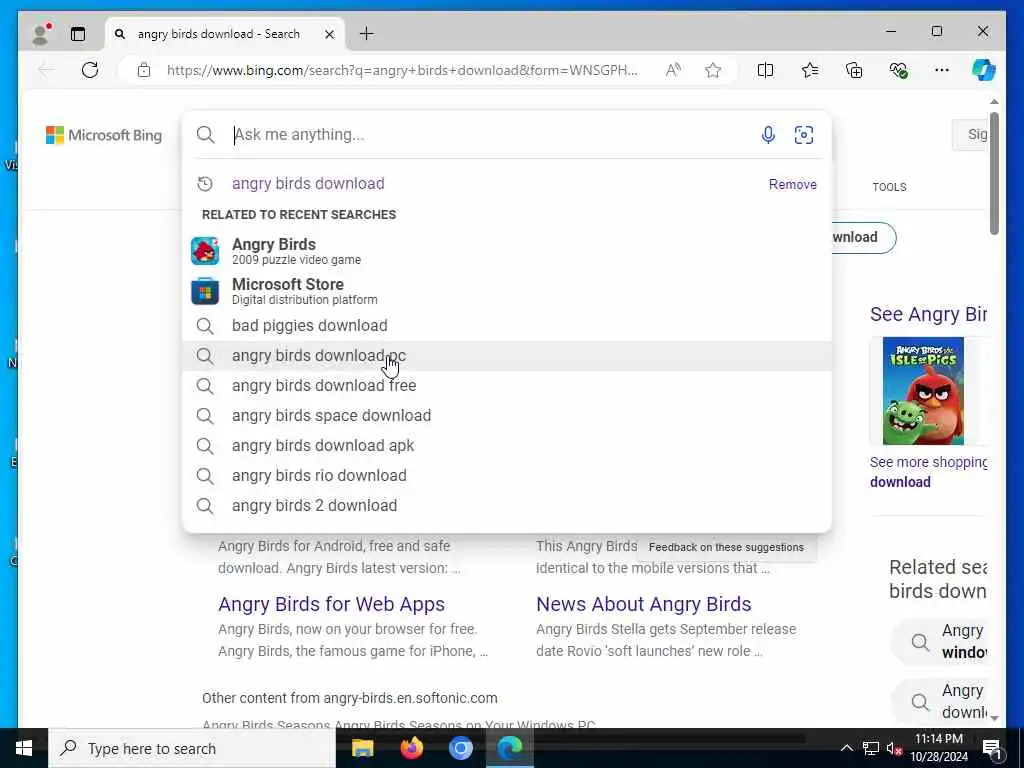
Task: Click the search magnifier icon in search box
Action: 206,135
